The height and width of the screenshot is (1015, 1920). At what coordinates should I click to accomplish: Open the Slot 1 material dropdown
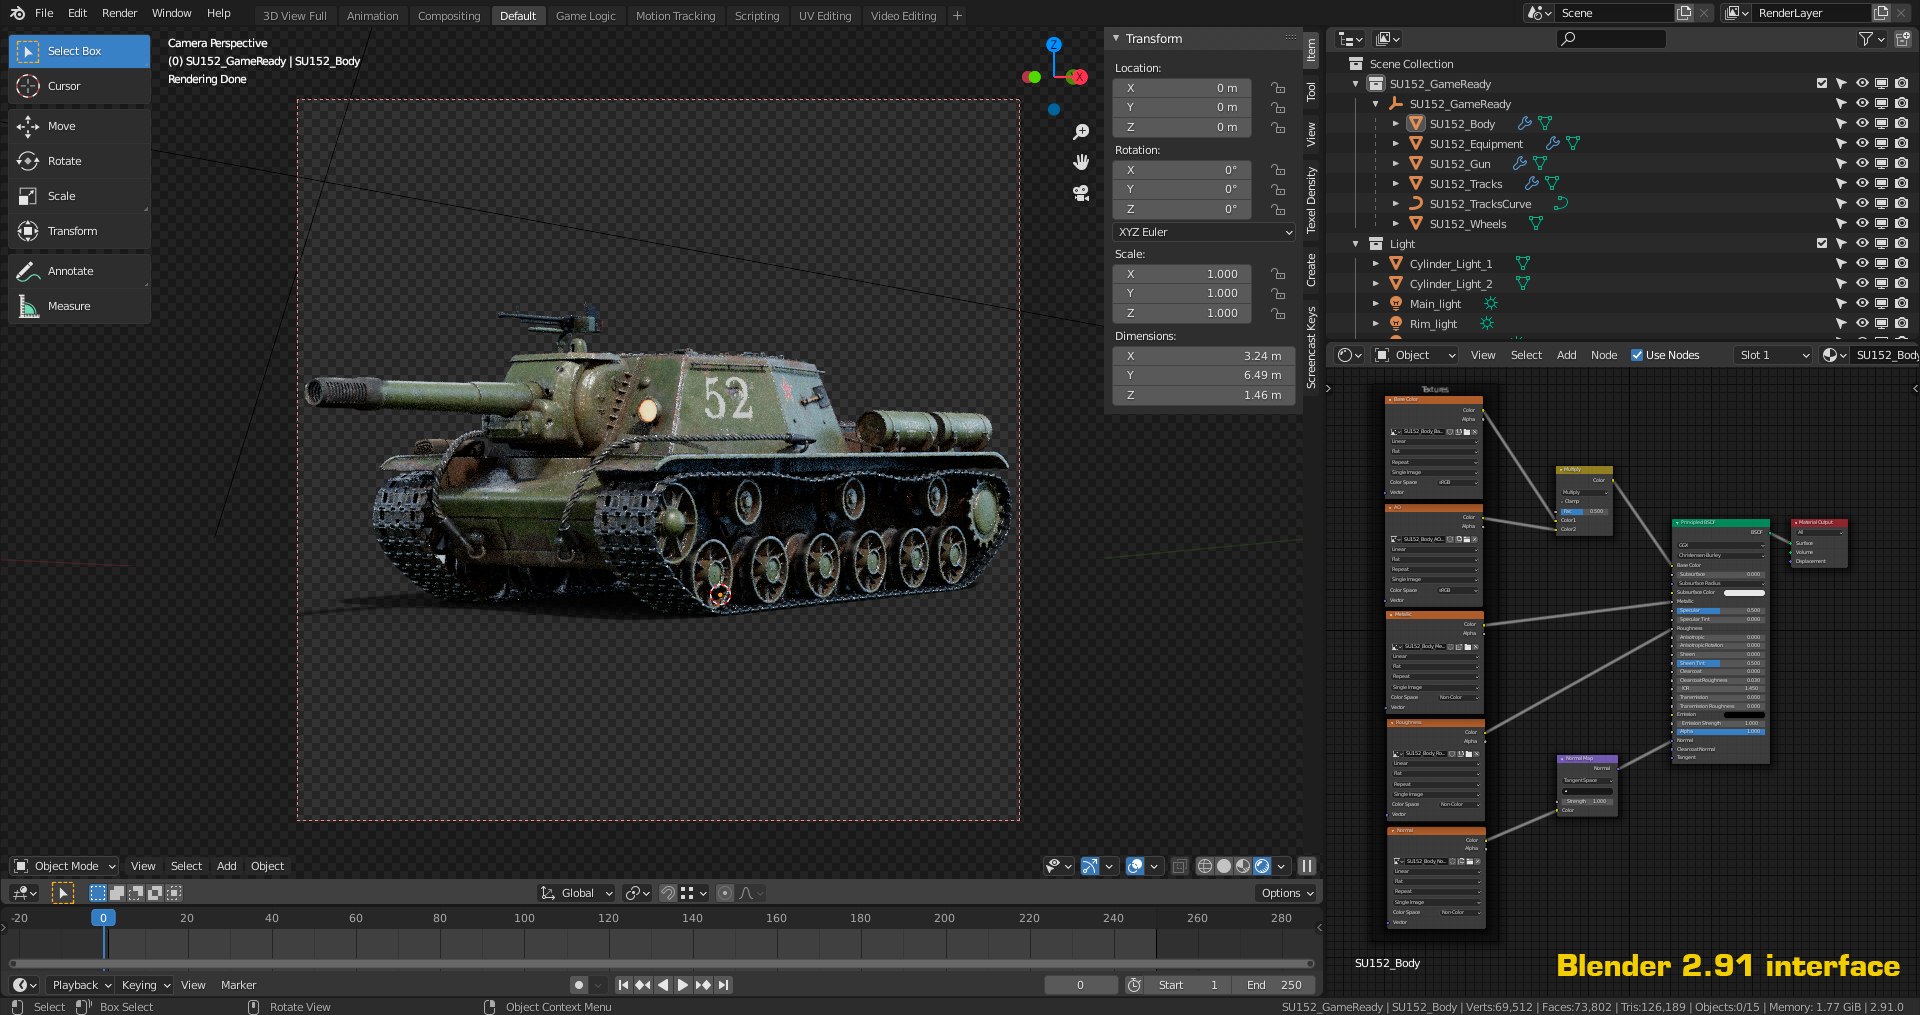coord(1773,355)
